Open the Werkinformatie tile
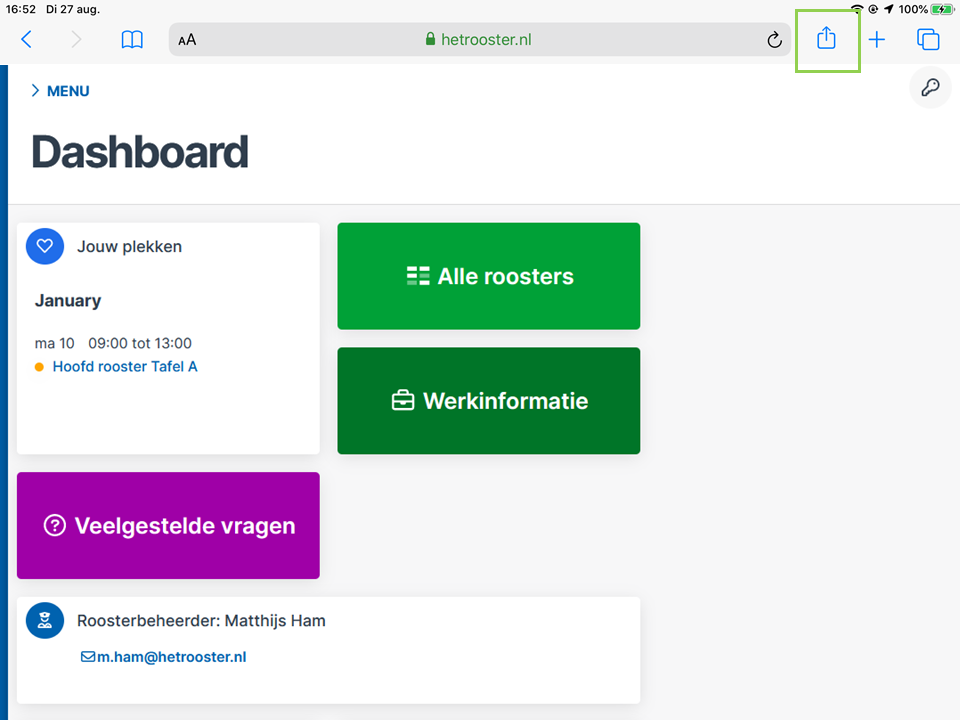The height and width of the screenshot is (720, 960). click(x=489, y=401)
